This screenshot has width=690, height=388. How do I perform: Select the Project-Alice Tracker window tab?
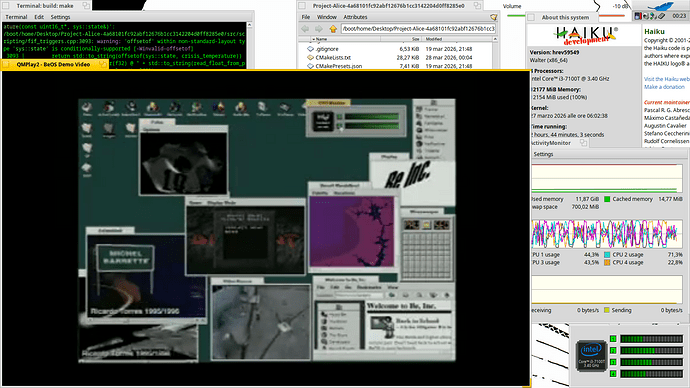click(389, 6)
